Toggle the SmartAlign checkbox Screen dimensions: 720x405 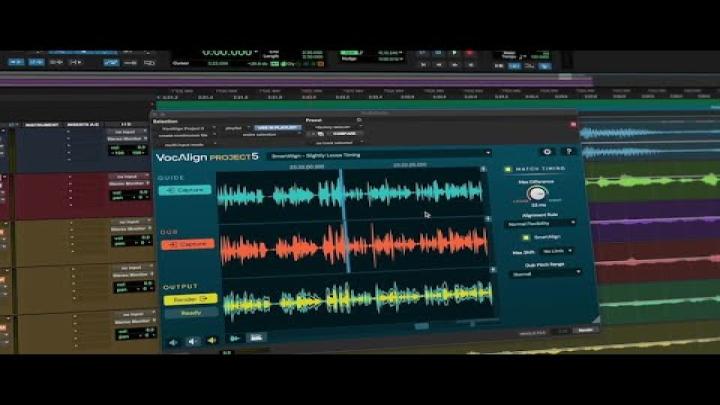pos(526,237)
